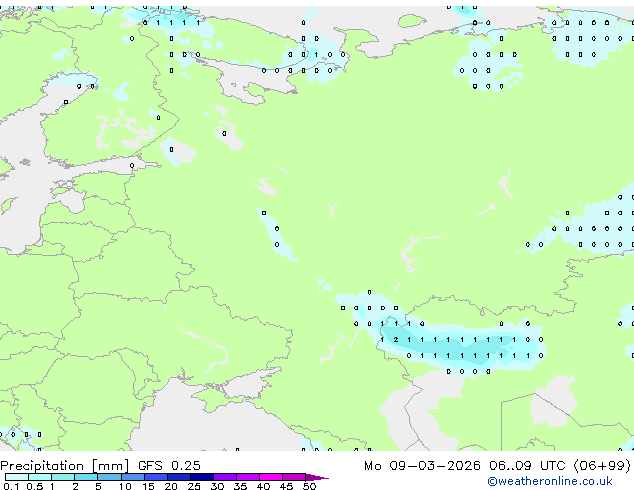Select the legend swatch between 1 and 2
The width and height of the screenshot is (634, 490).
[x=63, y=477]
